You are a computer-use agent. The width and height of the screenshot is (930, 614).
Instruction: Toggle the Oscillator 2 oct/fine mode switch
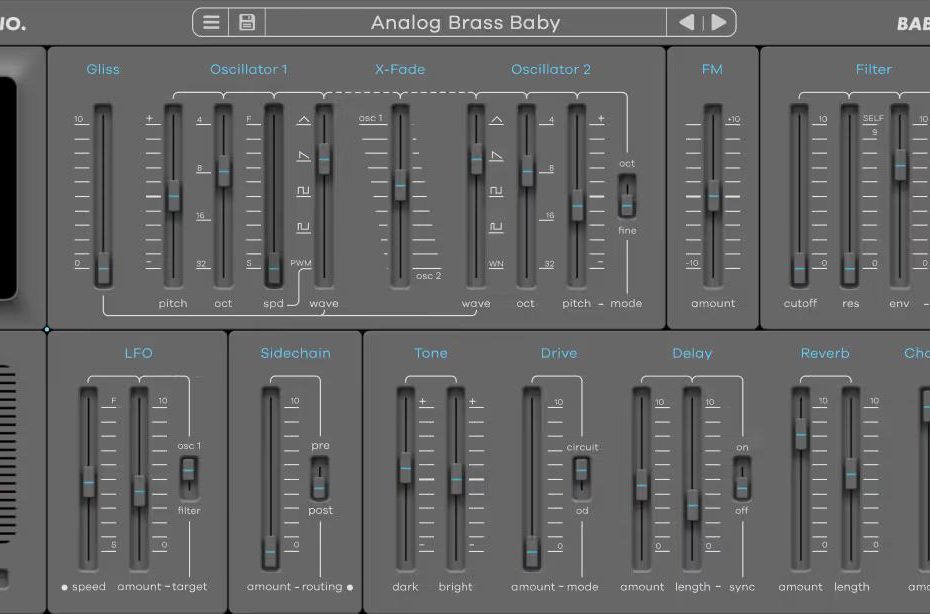click(x=627, y=197)
